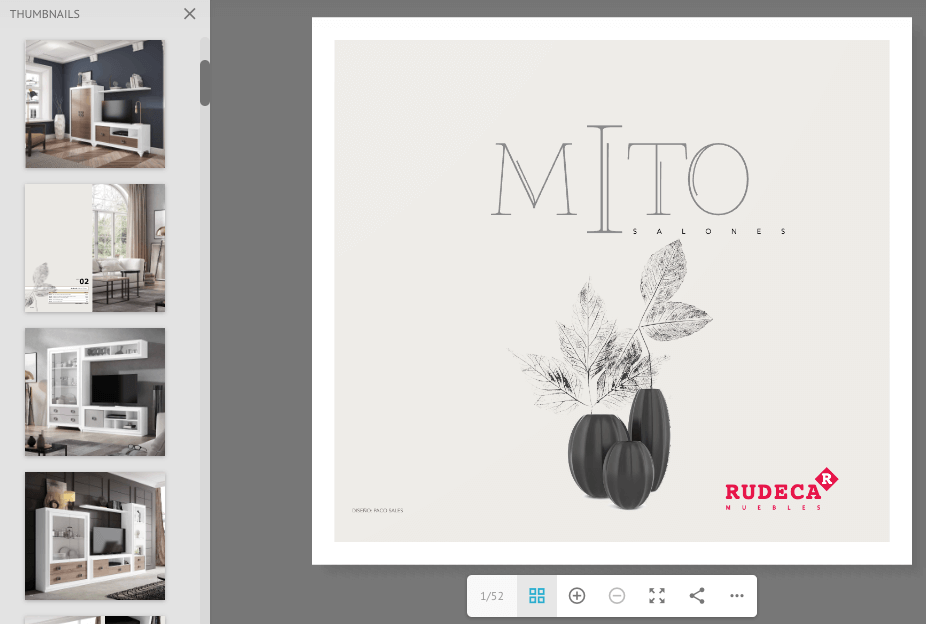The width and height of the screenshot is (926, 624).
Task: Select the partially visible bottom thumbnail
Action: (95, 620)
